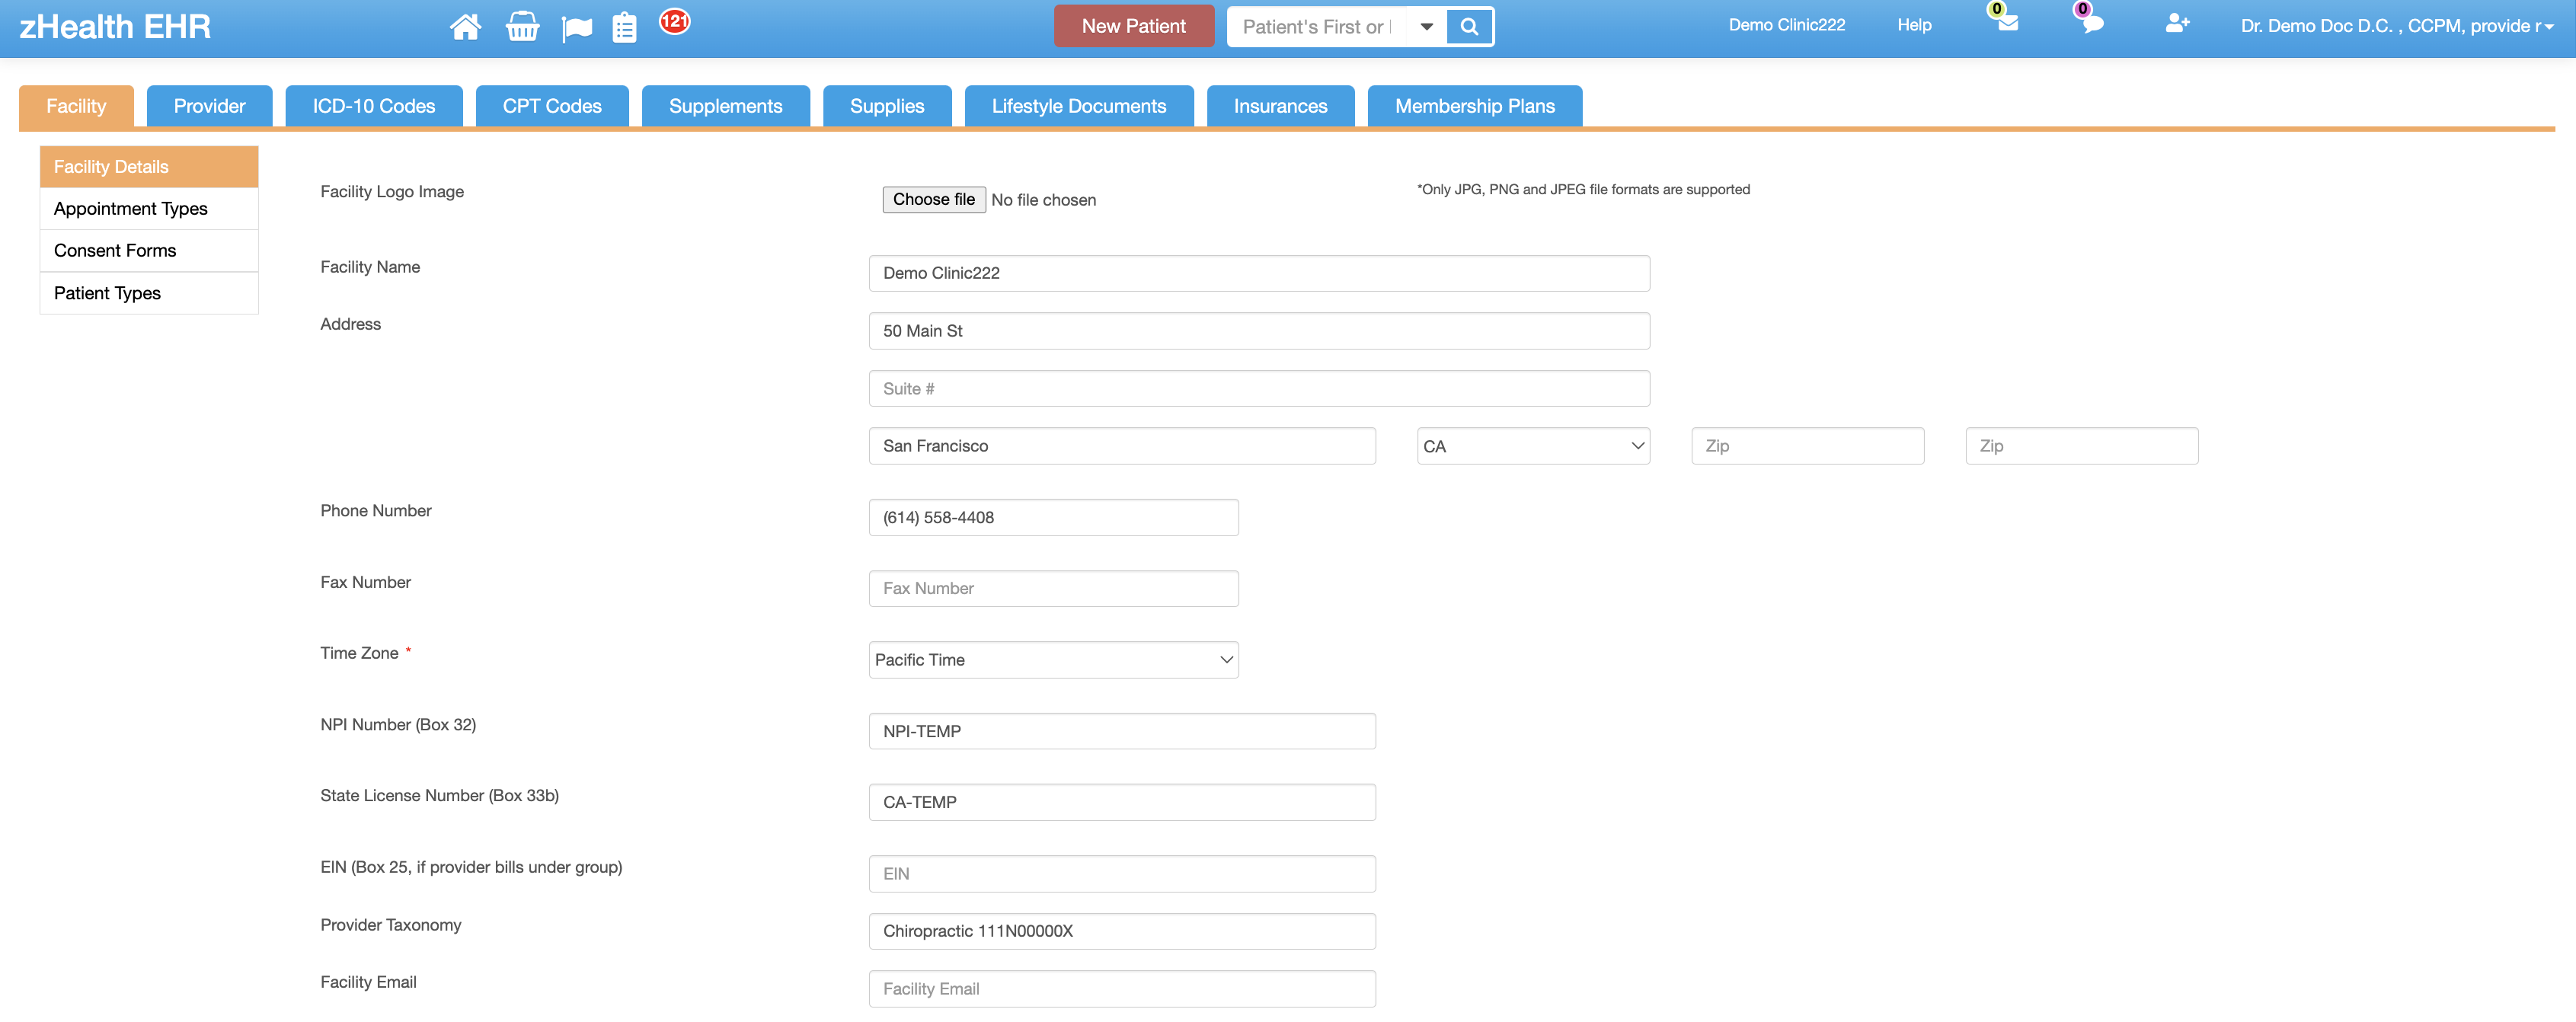2576x1022 pixels.
Task: Click the Phone Number field
Action: 1053,518
